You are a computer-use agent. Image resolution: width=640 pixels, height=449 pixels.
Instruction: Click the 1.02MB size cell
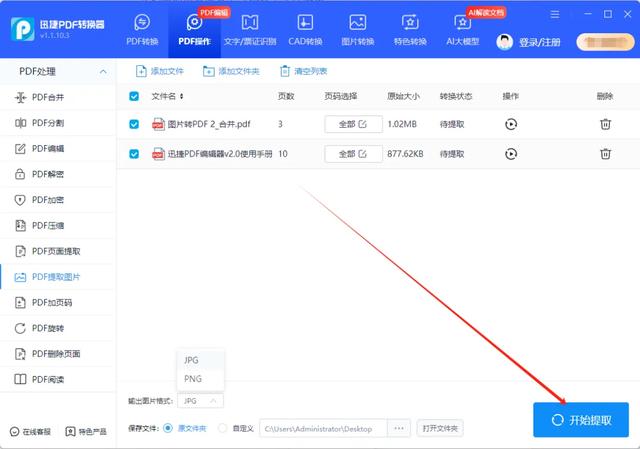click(402, 124)
